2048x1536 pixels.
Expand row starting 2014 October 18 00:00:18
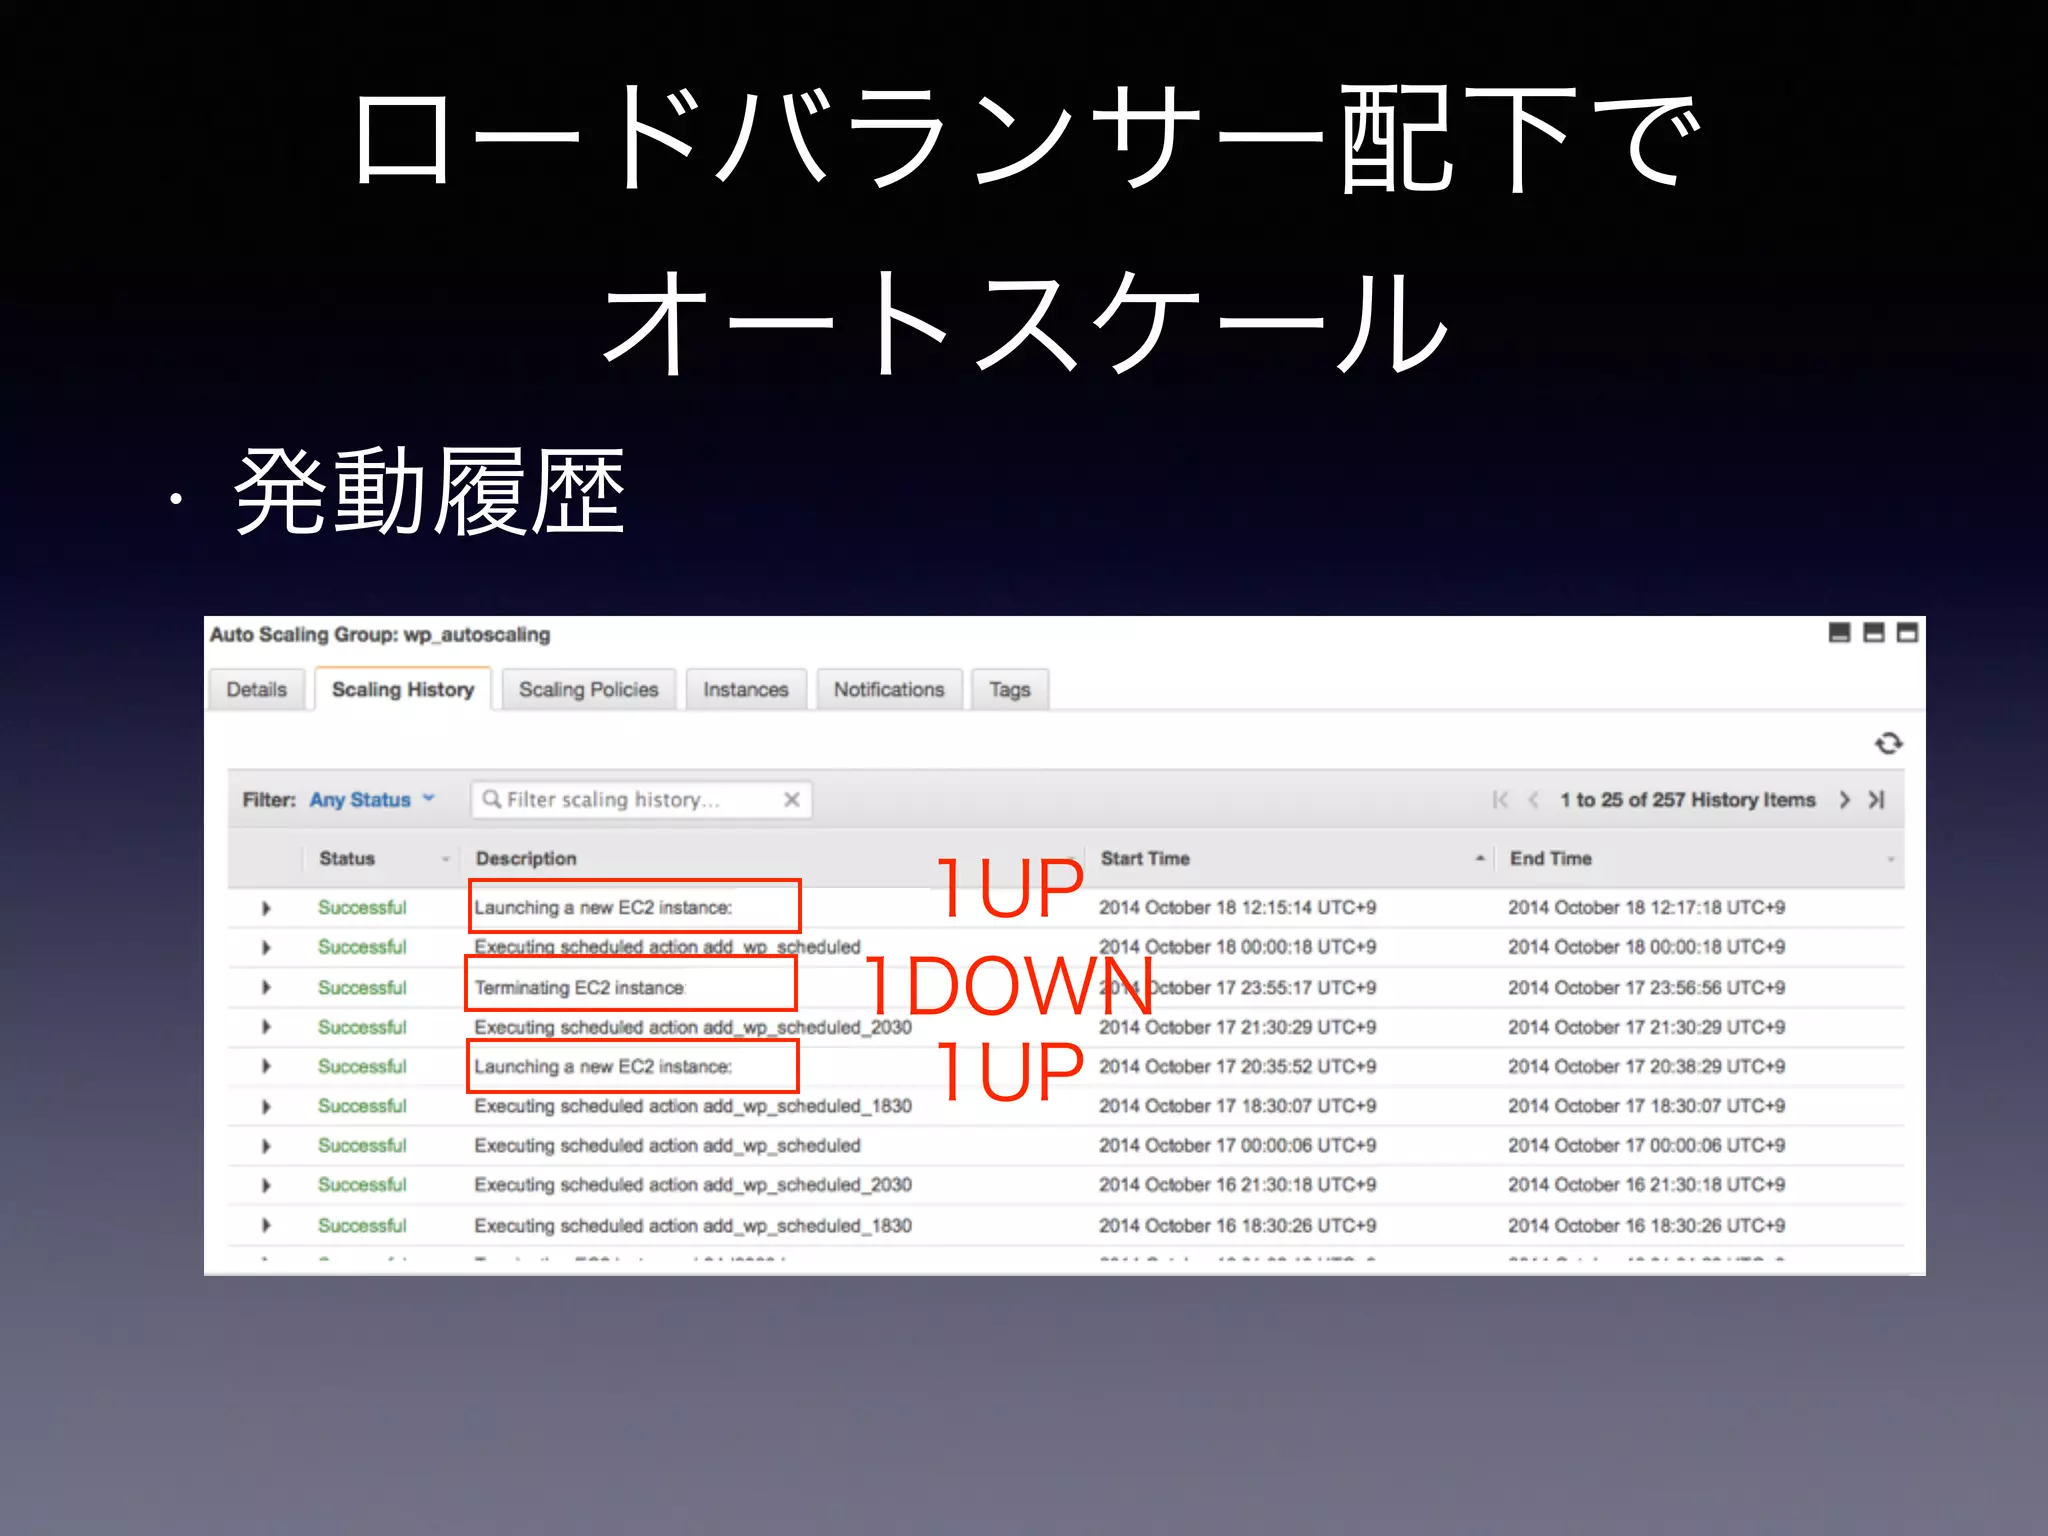266,947
